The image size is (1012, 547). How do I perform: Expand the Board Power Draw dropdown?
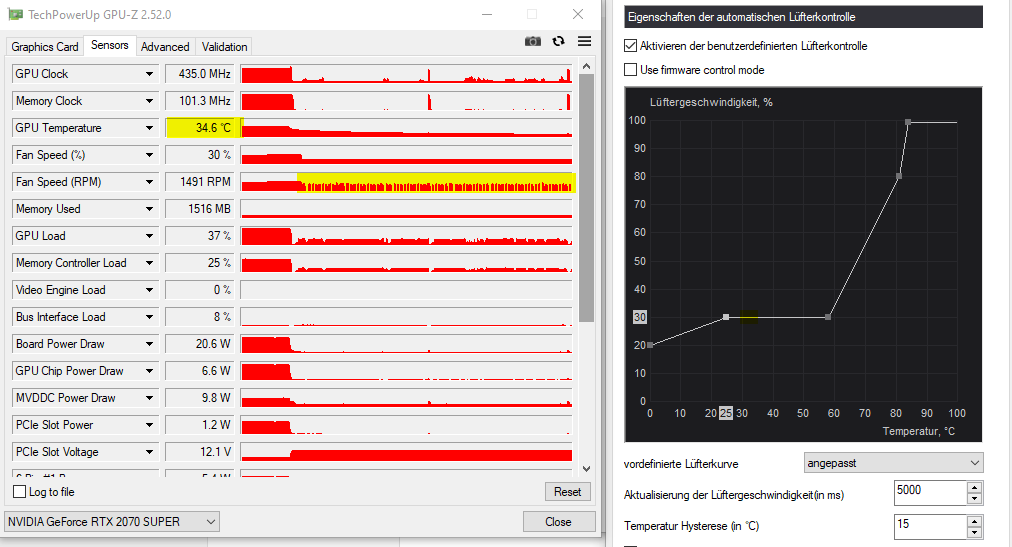pyautogui.click(x=149, y=344)
